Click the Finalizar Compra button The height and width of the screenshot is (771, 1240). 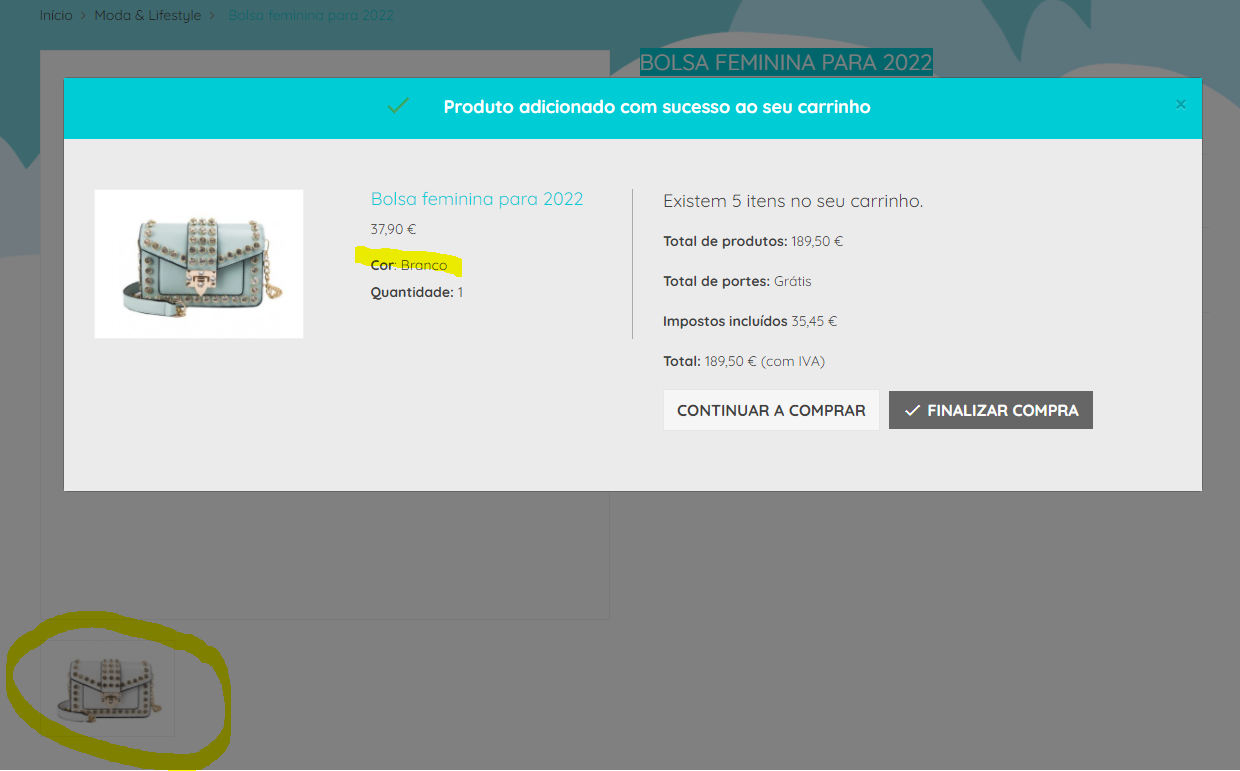pyautogui.click(x=991, y=410)
